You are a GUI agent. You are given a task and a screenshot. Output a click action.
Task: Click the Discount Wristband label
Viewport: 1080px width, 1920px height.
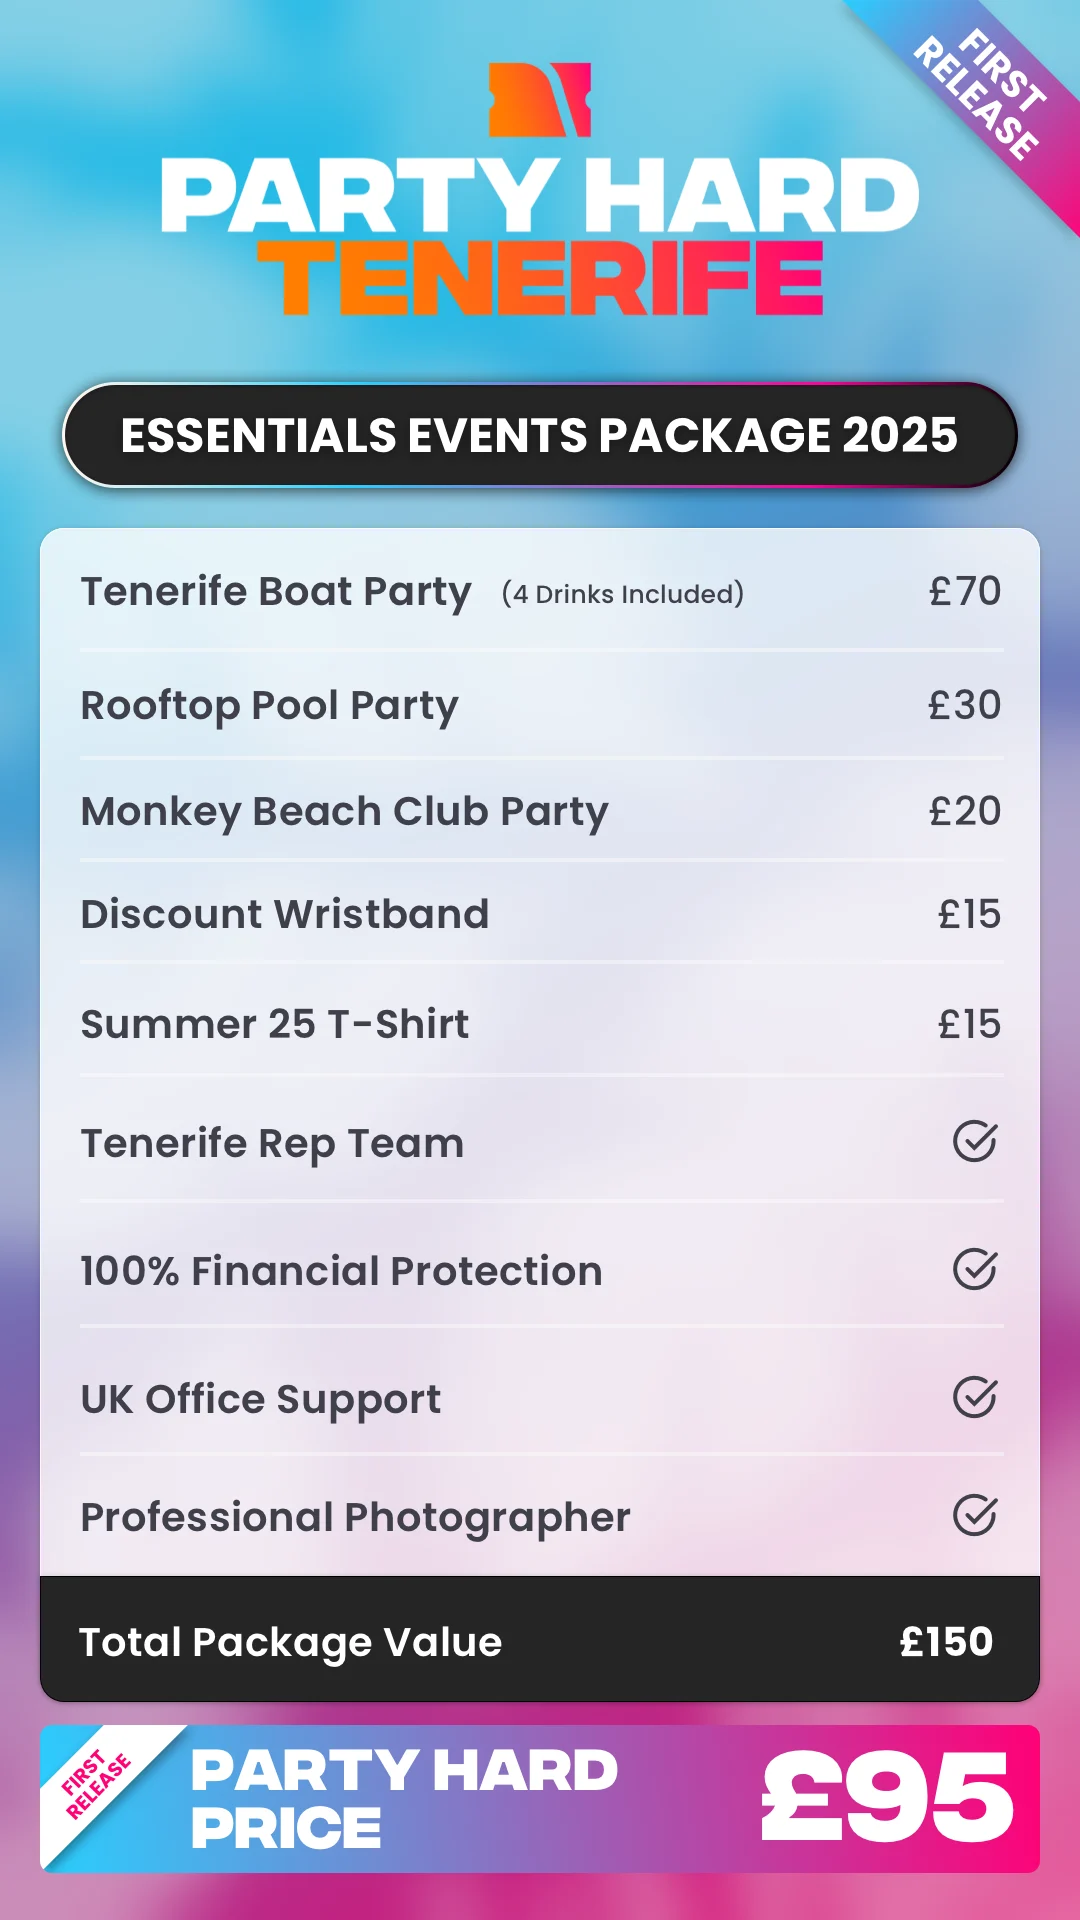(x=285, y=915)
